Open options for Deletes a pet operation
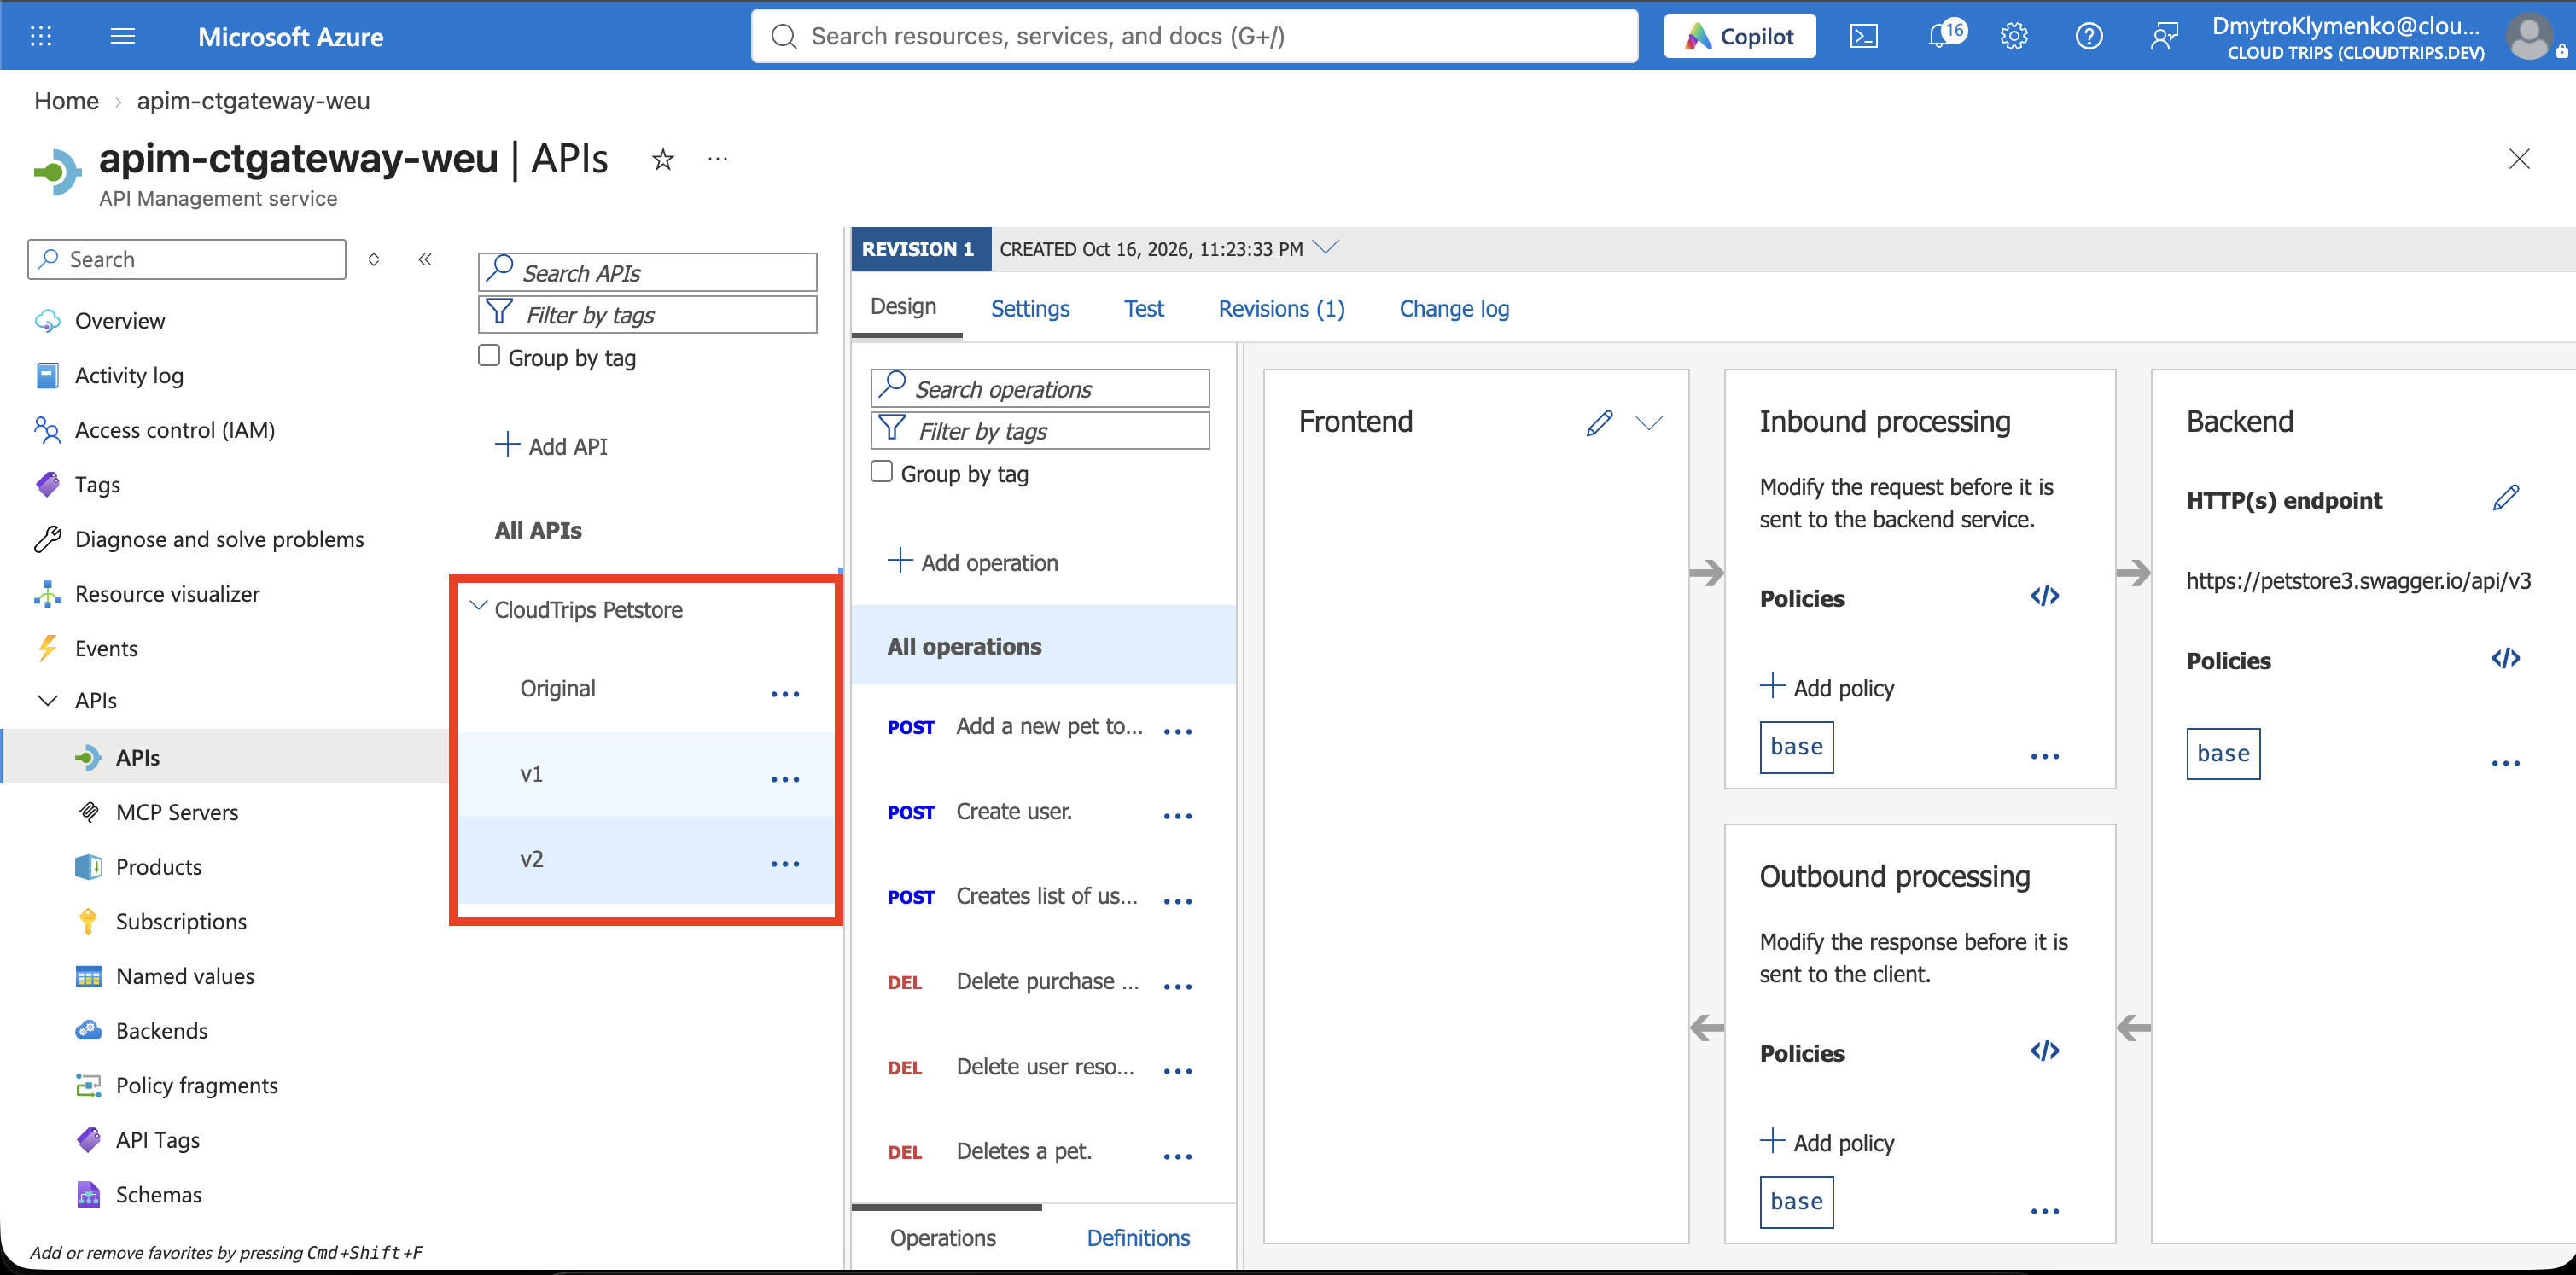The image size is (2576, 1275). click(1178, 1157)
